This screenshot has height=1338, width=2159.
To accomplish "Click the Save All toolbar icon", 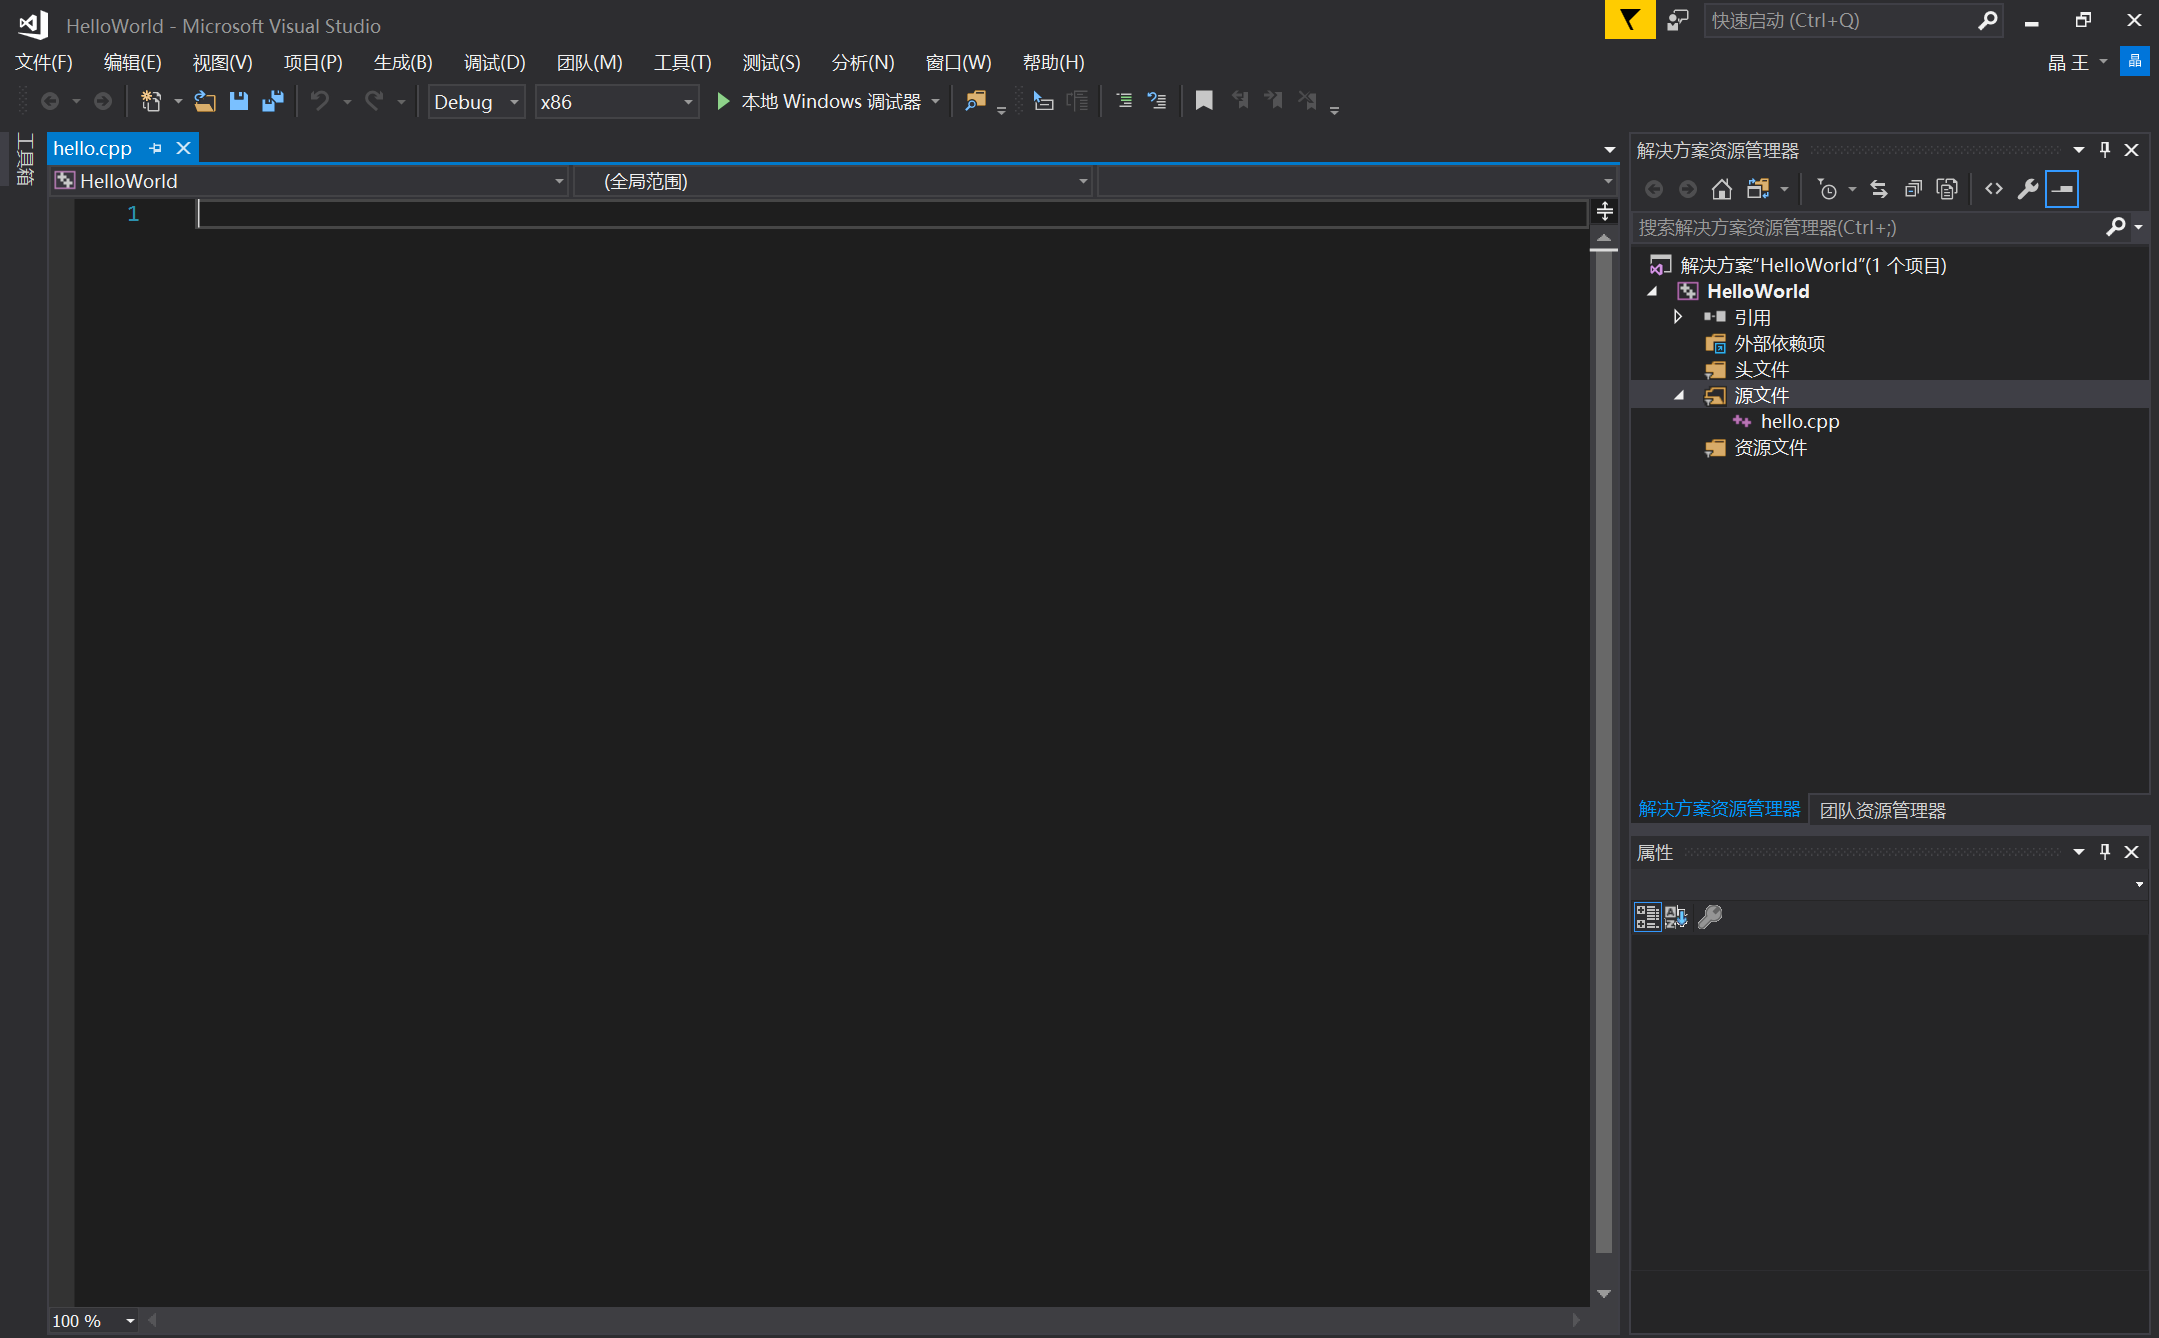I will [272, 101].
